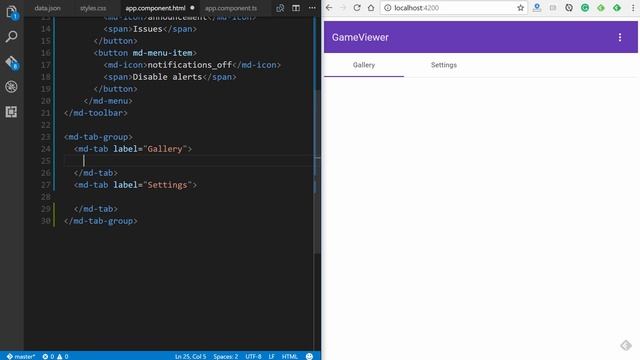Click the closing md-tab-group tag on line 30
This screenshot has height=360, width=640.
pyautogui.click(x=101, y=221)
